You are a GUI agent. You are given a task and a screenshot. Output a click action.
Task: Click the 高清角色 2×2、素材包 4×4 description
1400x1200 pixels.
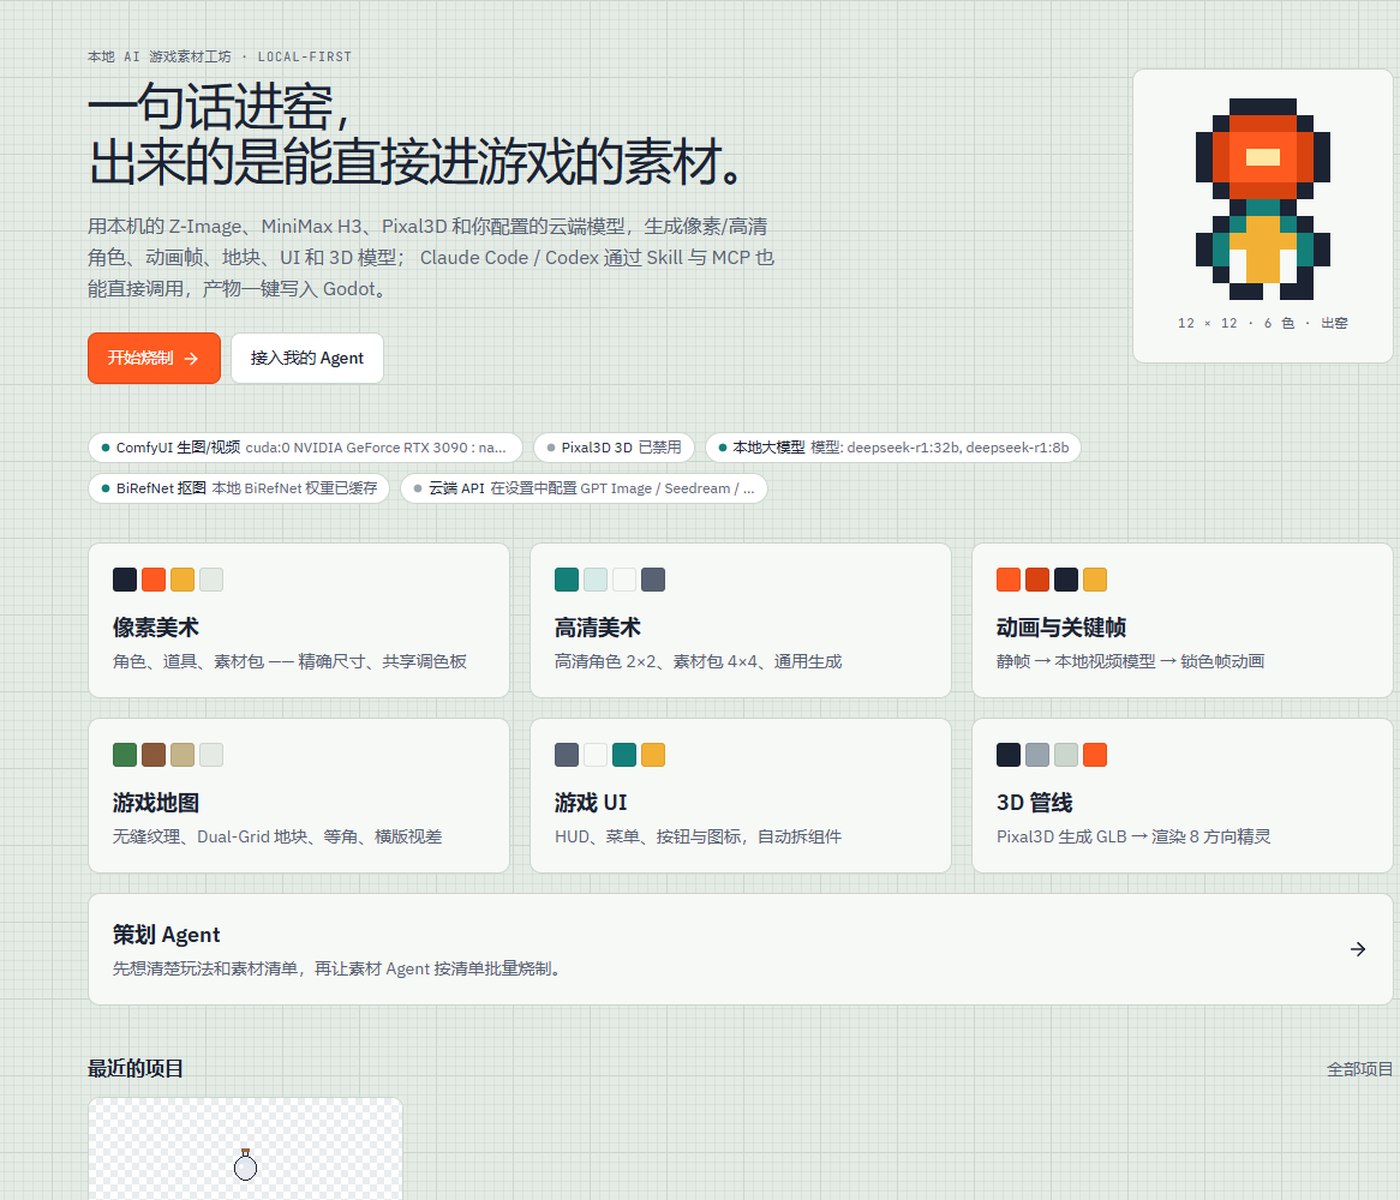[698, 662]
